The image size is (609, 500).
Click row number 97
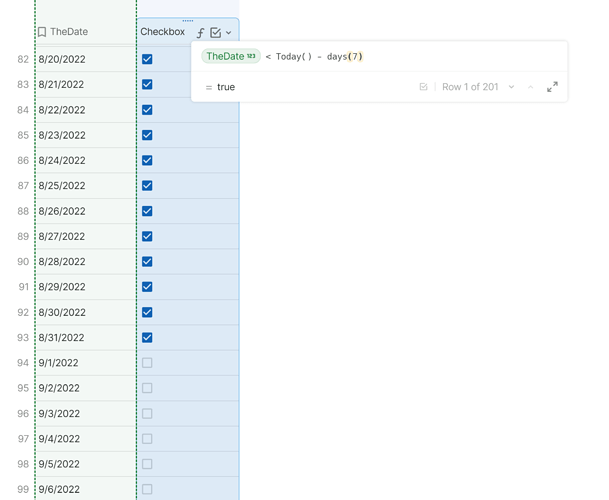click(x=23, y=439)
